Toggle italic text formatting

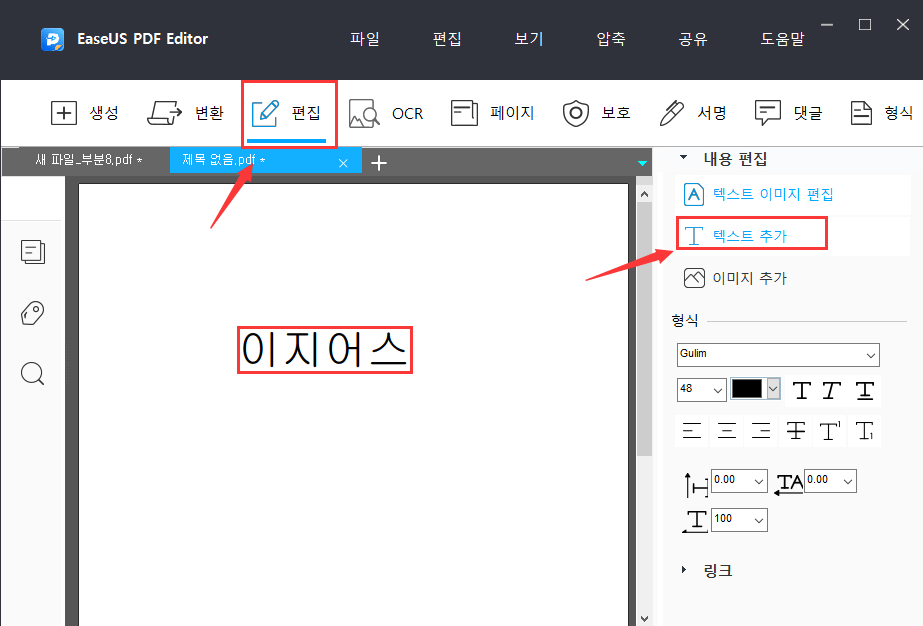pos(832,390)
